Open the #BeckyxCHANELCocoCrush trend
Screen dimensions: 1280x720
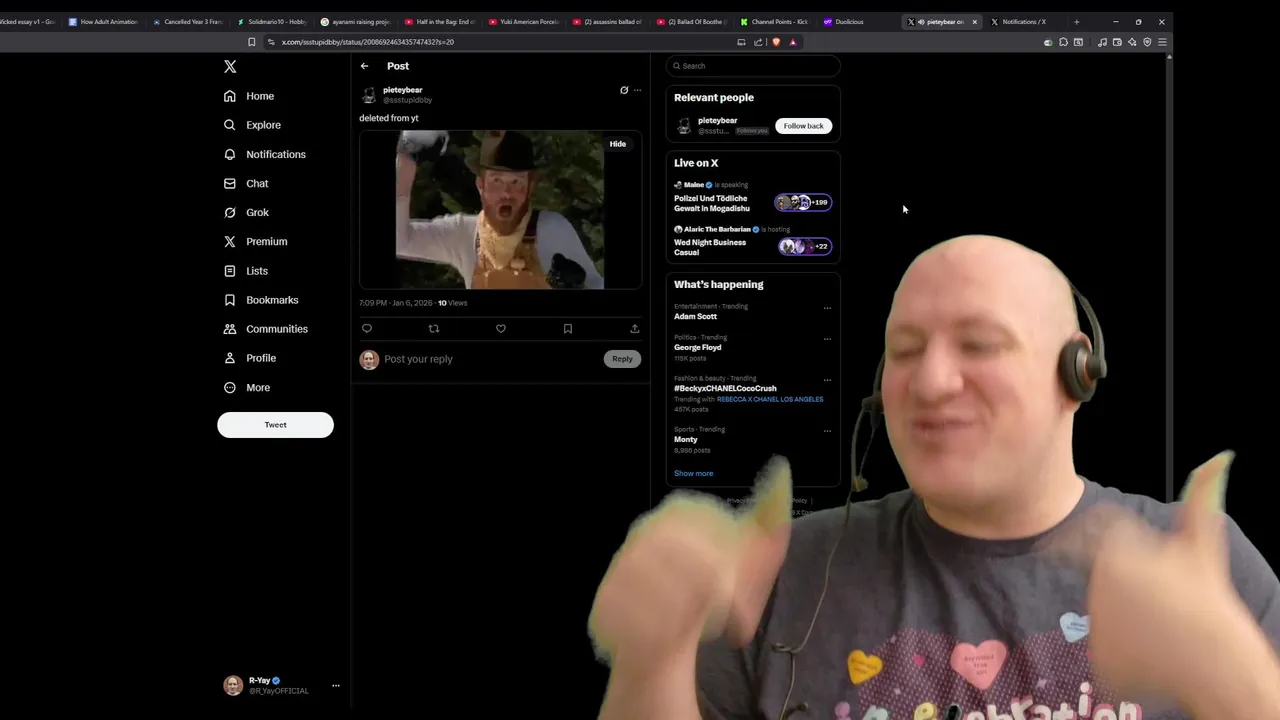(x=725, y=388)
